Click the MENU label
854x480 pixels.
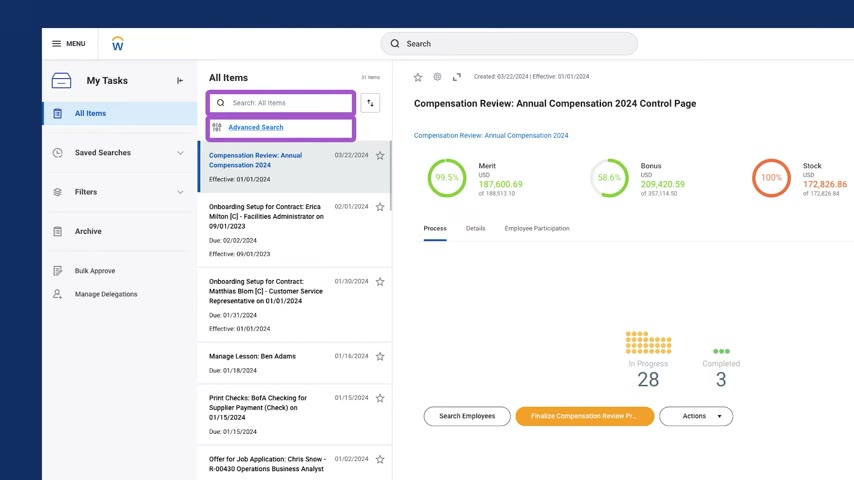click(76, 44)
